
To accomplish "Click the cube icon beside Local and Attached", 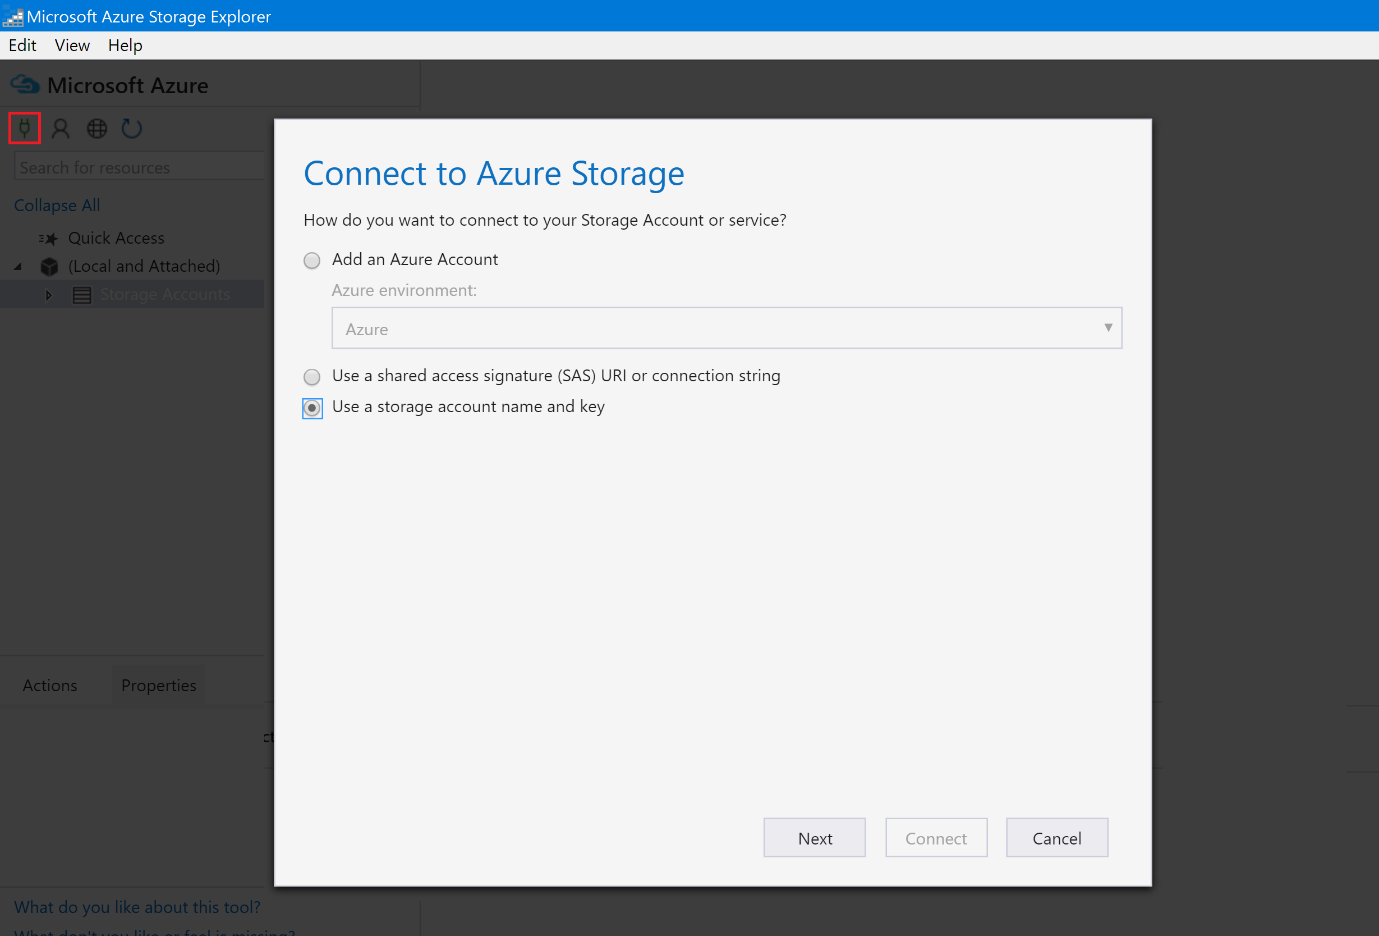I will pos(49,267).
